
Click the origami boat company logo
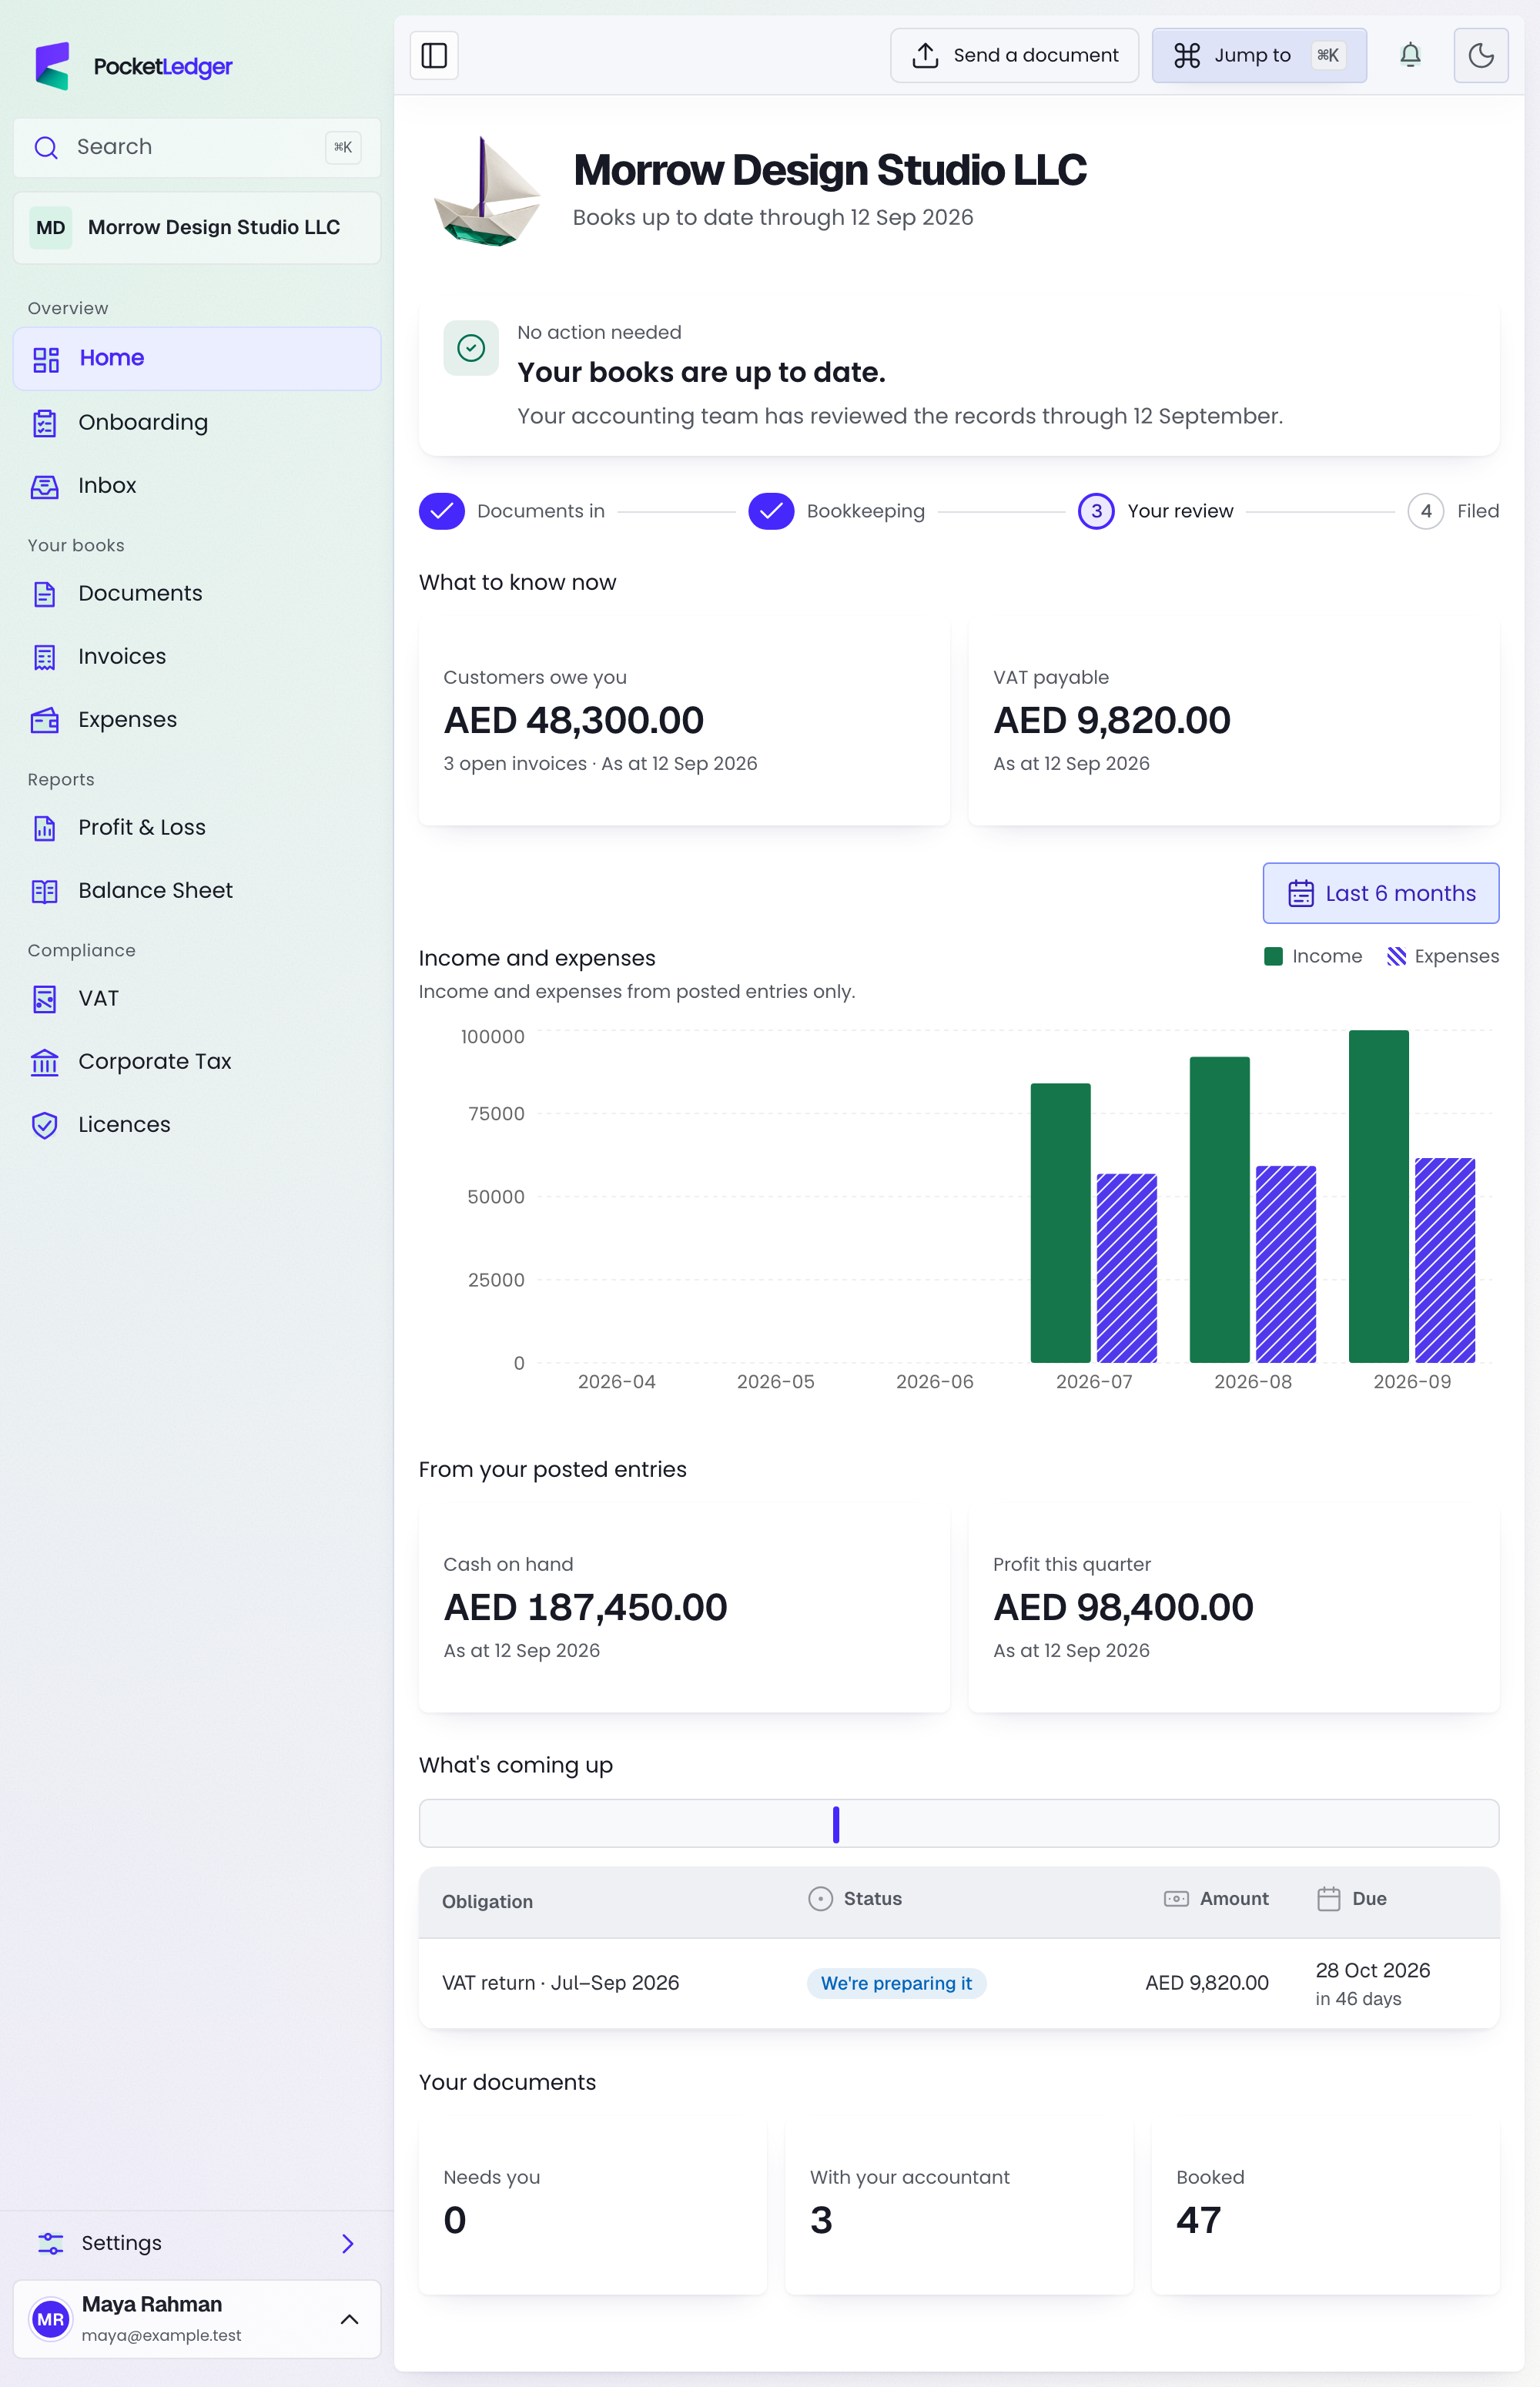pos(487,191)
